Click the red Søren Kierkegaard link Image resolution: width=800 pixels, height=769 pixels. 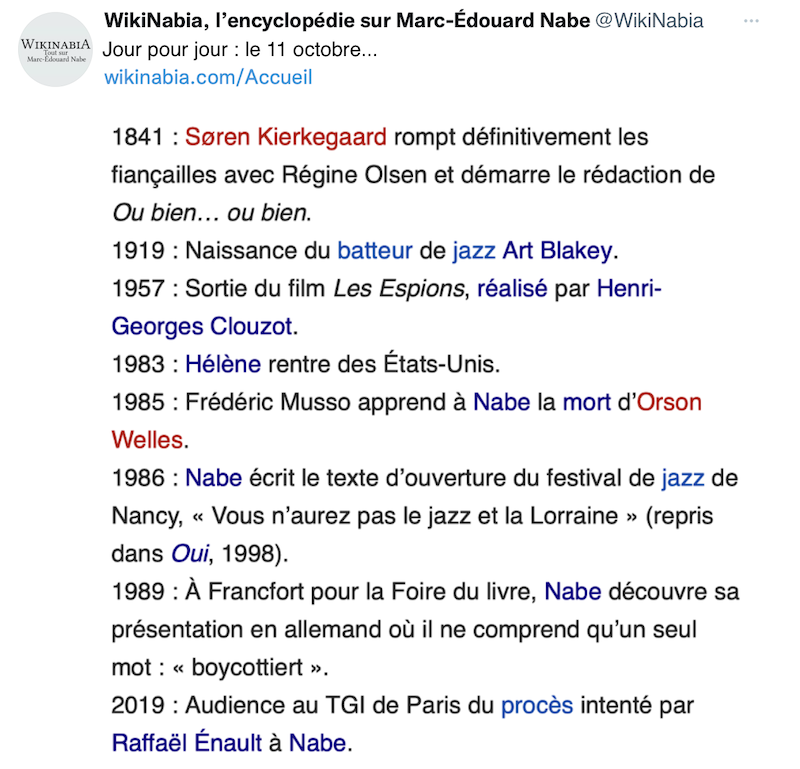[285, 136]
